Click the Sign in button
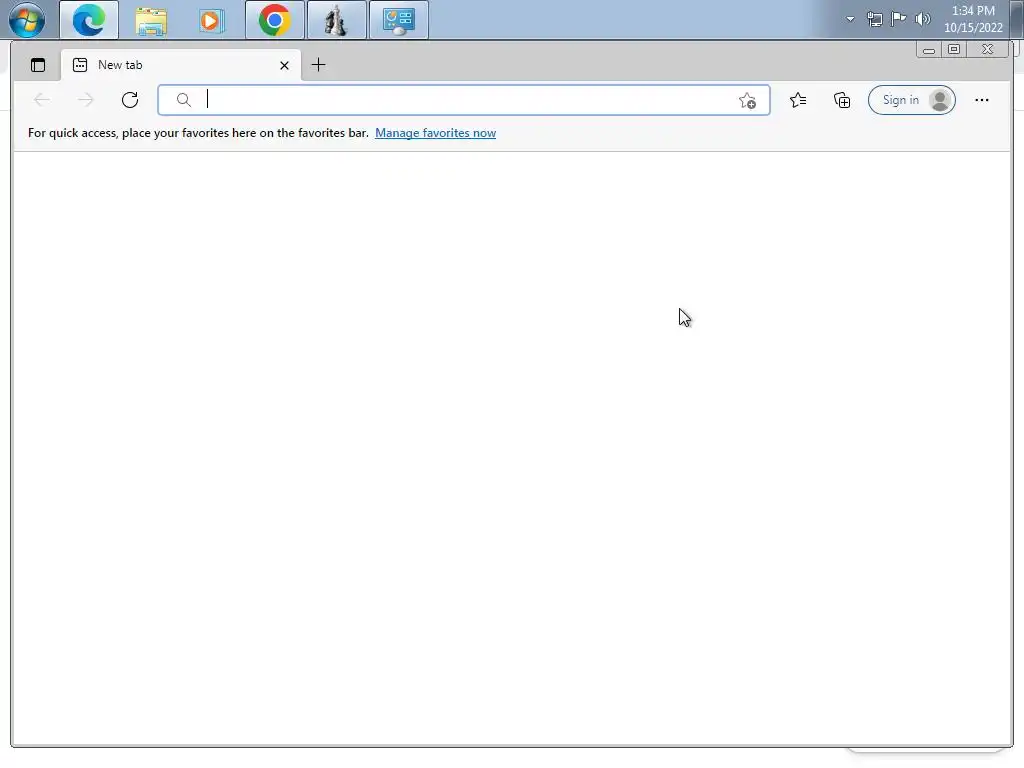 tap(912, 100)
